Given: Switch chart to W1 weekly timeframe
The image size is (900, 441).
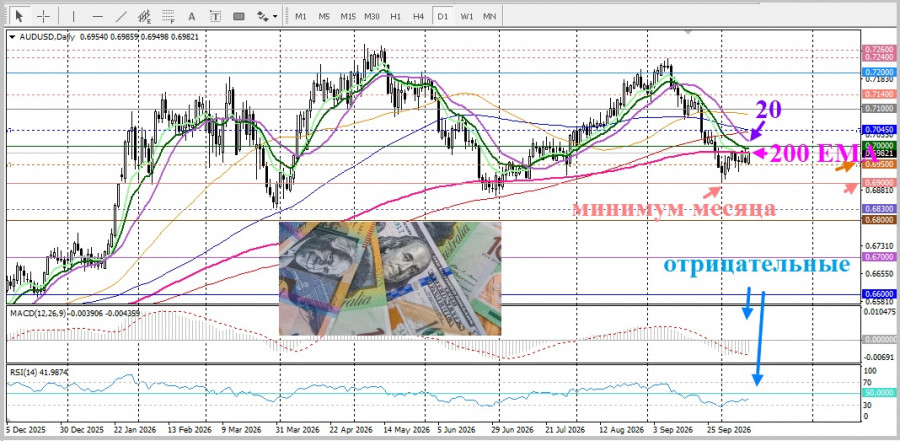Looking at the screenshot, I should [x=466, y=16].
